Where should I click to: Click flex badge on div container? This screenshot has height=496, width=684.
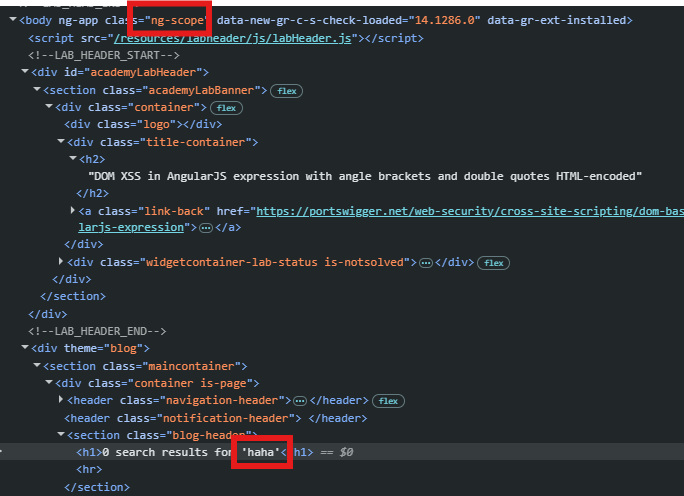(226, 108)
